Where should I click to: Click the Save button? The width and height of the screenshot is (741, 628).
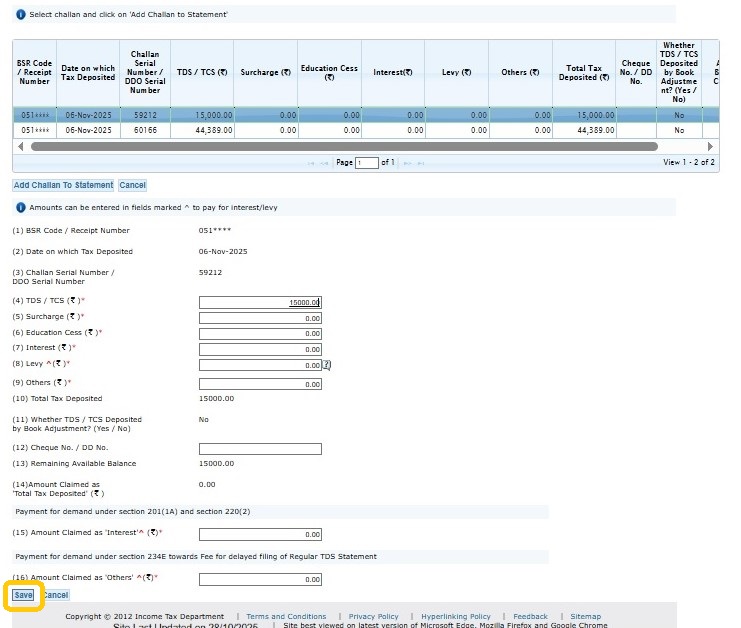pos(23,595)
